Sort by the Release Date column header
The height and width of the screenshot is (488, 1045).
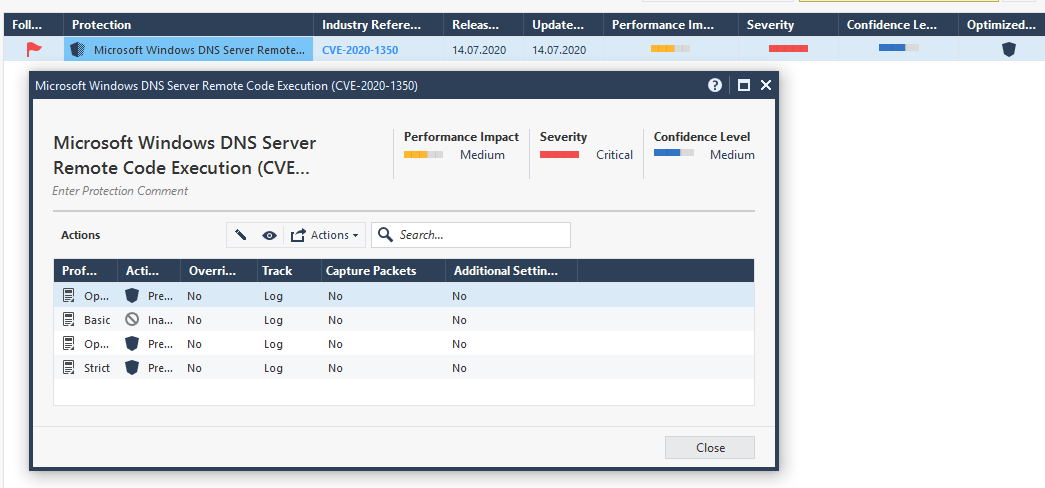(484, 25)
